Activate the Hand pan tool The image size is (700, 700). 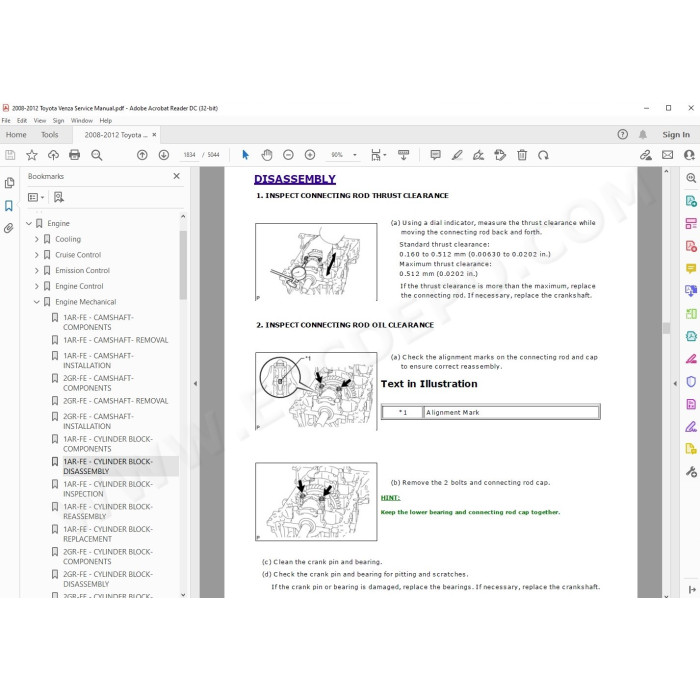(x=267, y=155)
